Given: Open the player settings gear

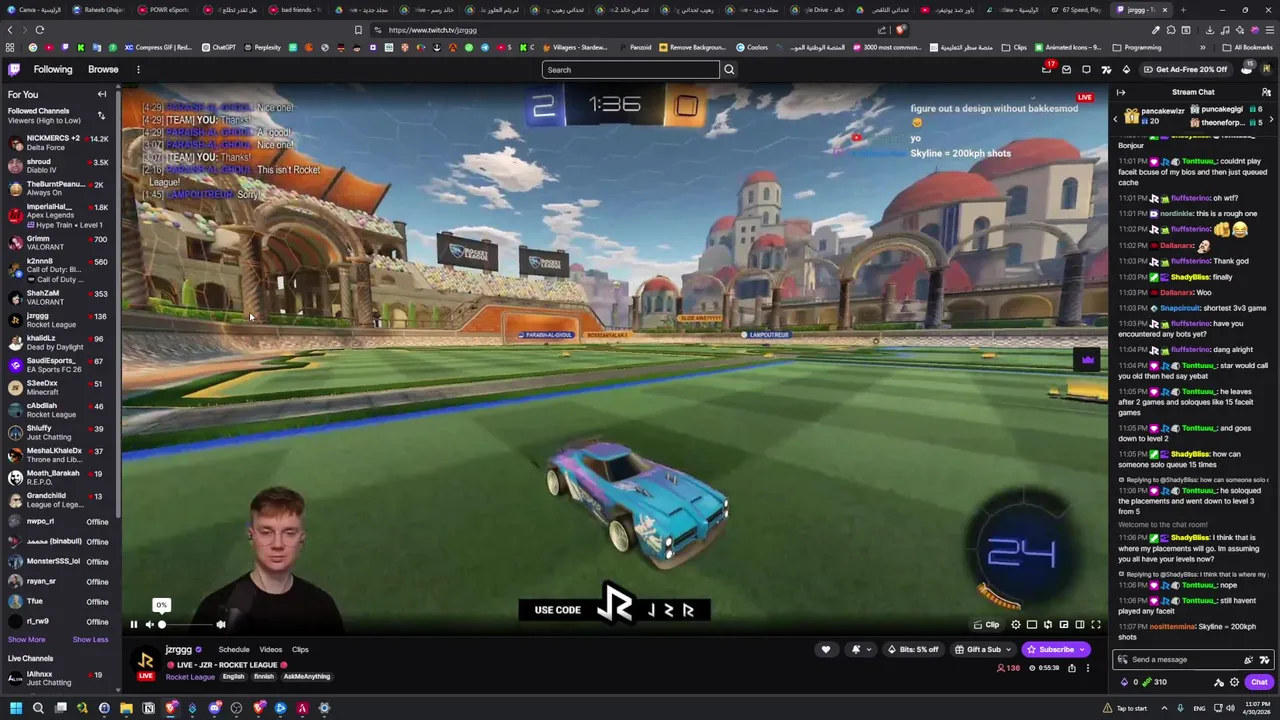Looking at the screenshot, I should tap(1016, 625).
